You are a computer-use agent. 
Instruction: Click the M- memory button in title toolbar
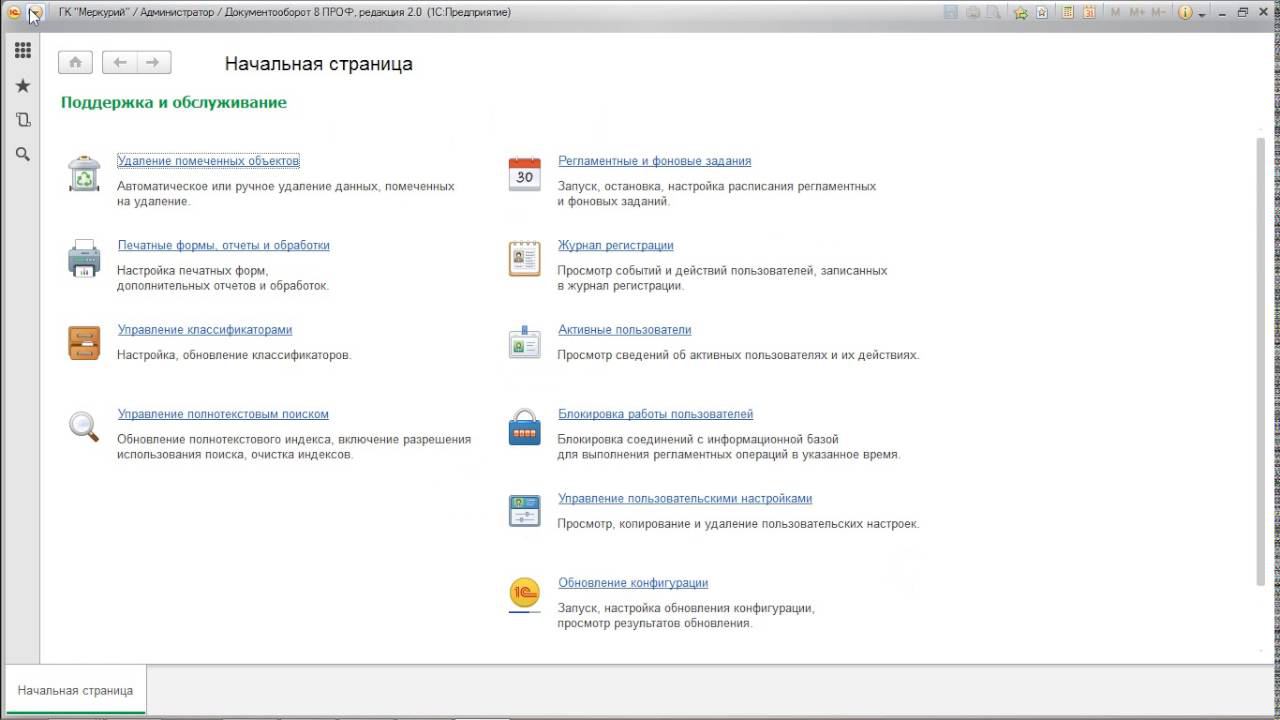1159,13
